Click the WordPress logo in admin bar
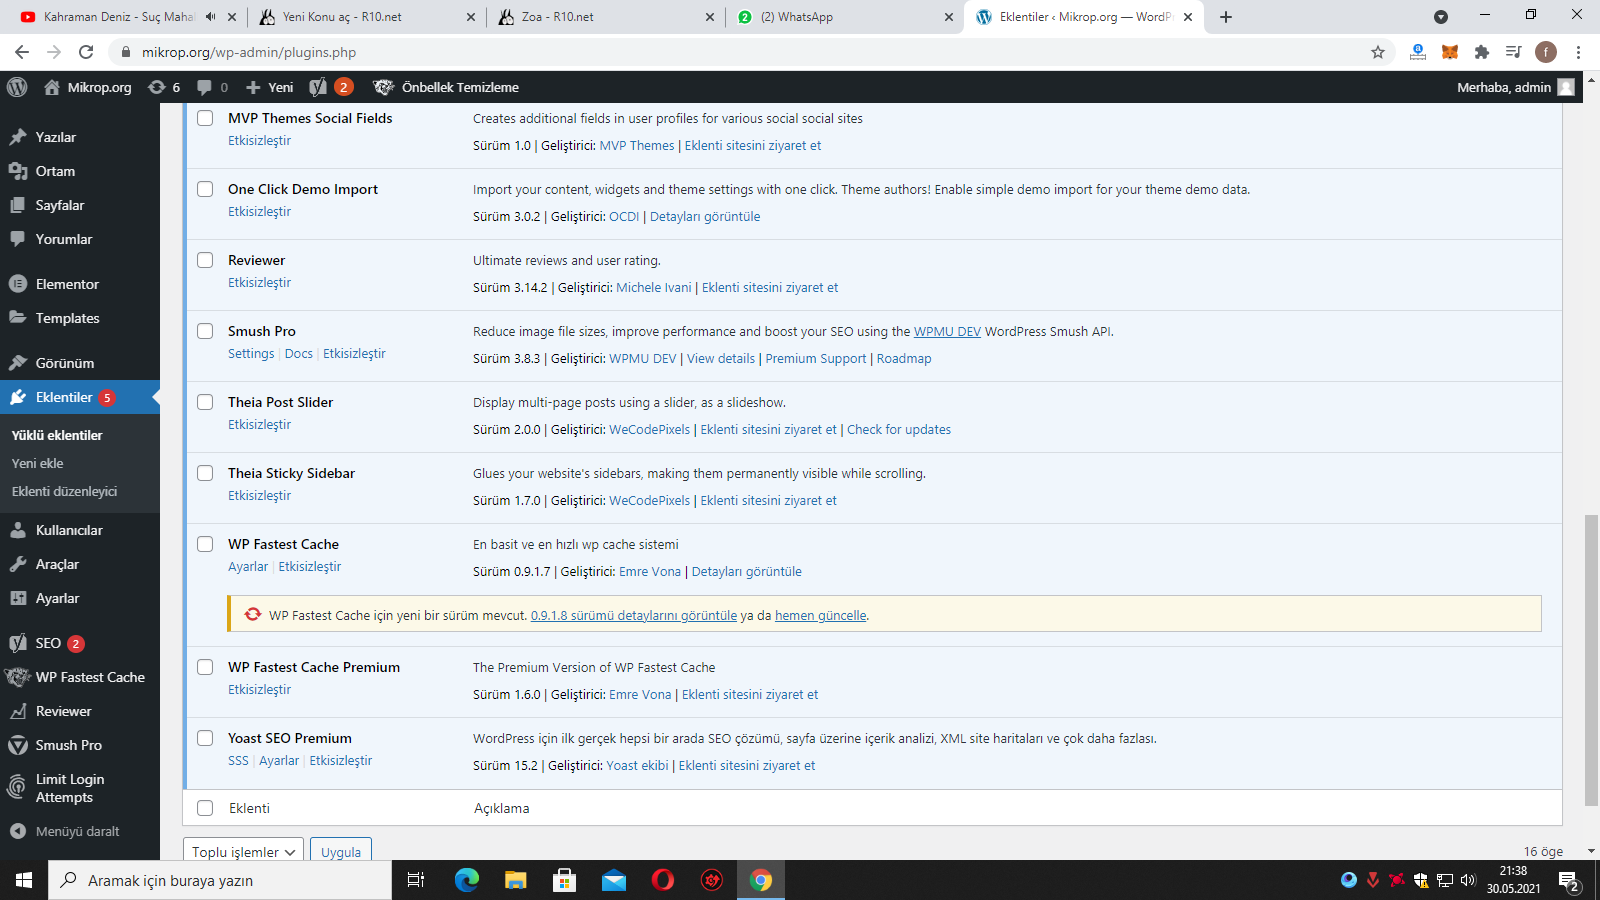The image size is (1600, 900). coord(17,87)
